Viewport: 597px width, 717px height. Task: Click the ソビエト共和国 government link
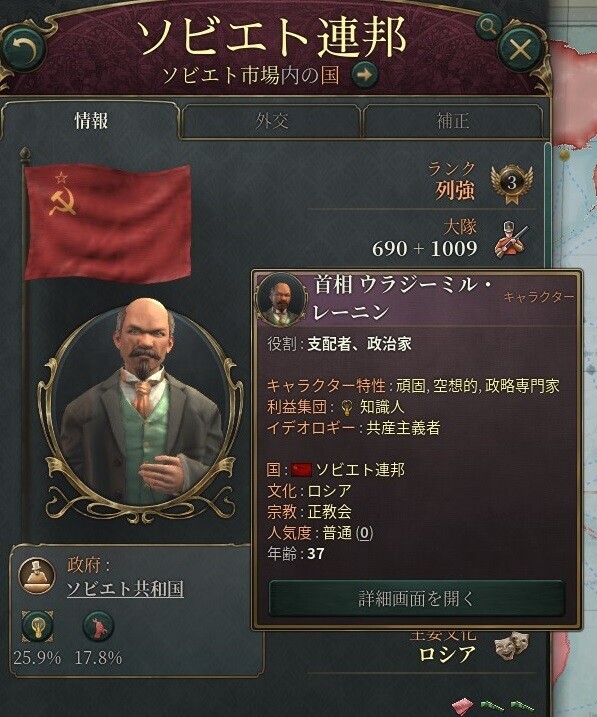[x=125, y=589]
